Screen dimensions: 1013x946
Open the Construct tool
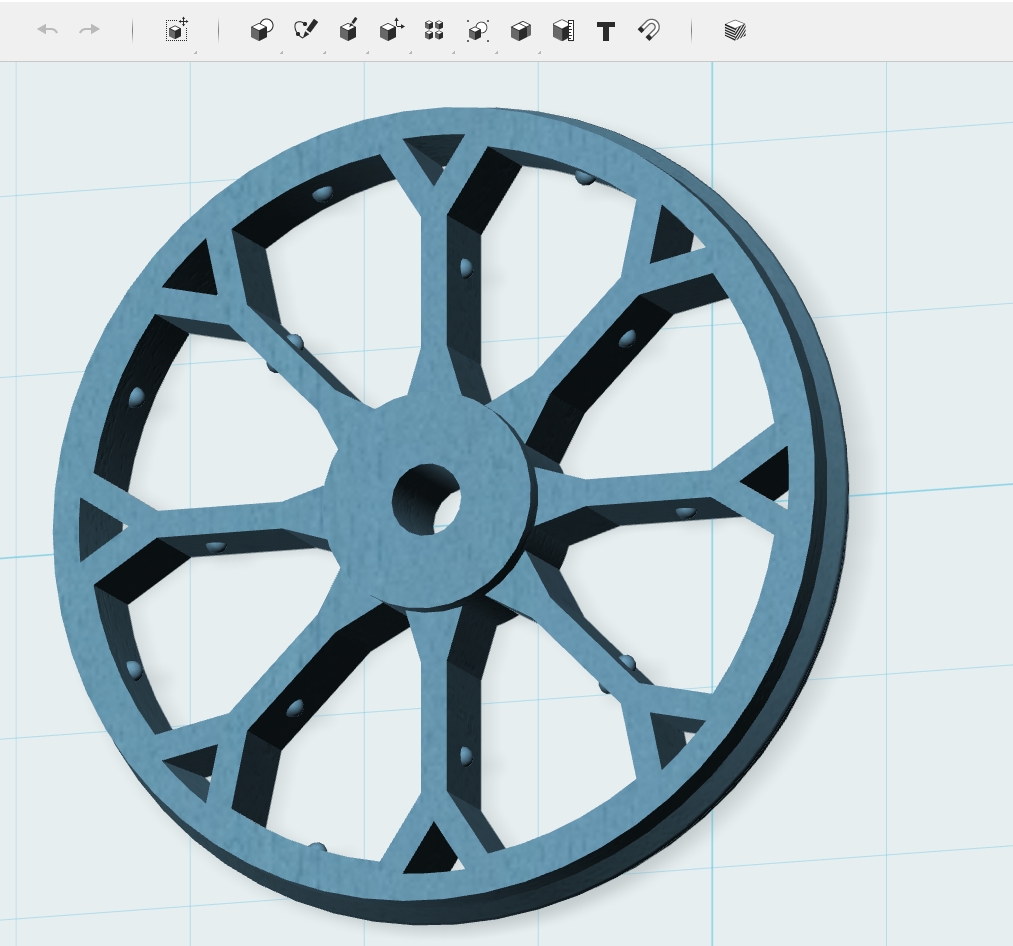pos(348,30)
